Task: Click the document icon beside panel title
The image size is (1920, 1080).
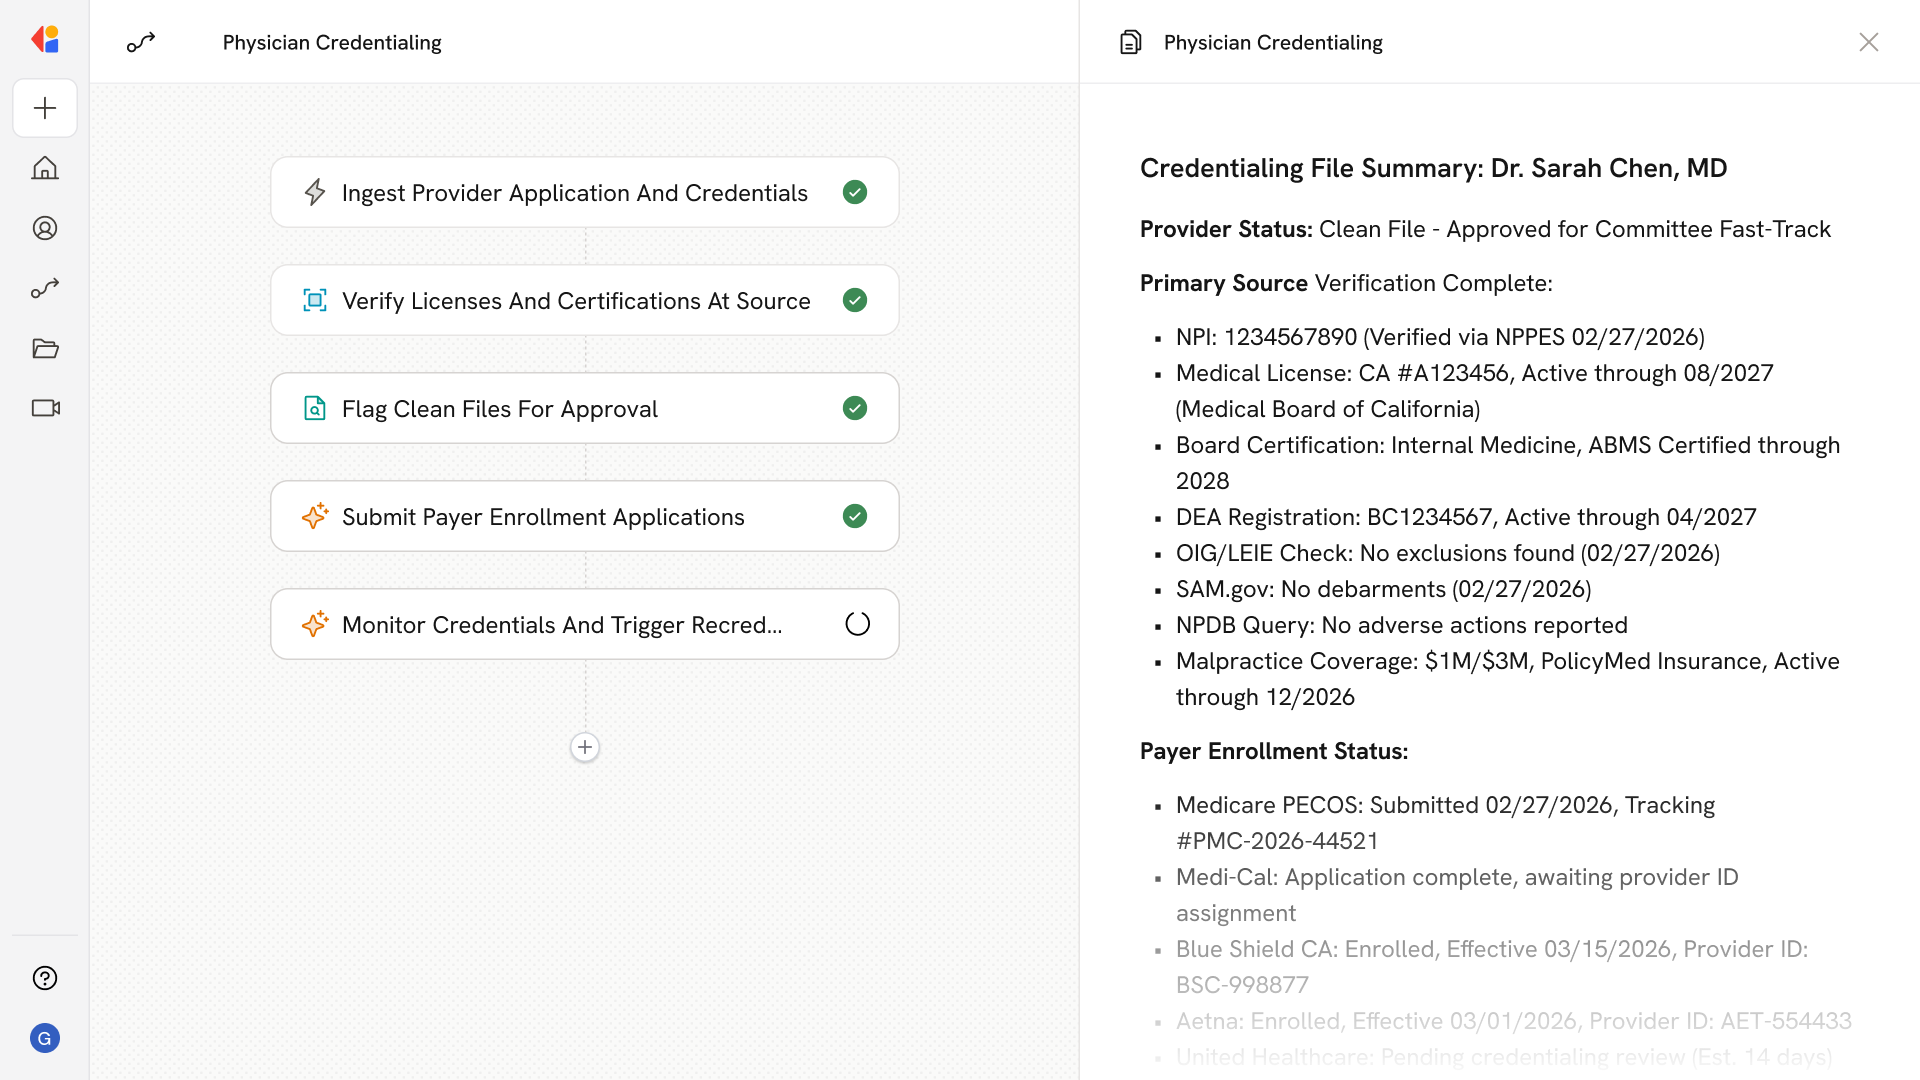Action: point(1130,42)
